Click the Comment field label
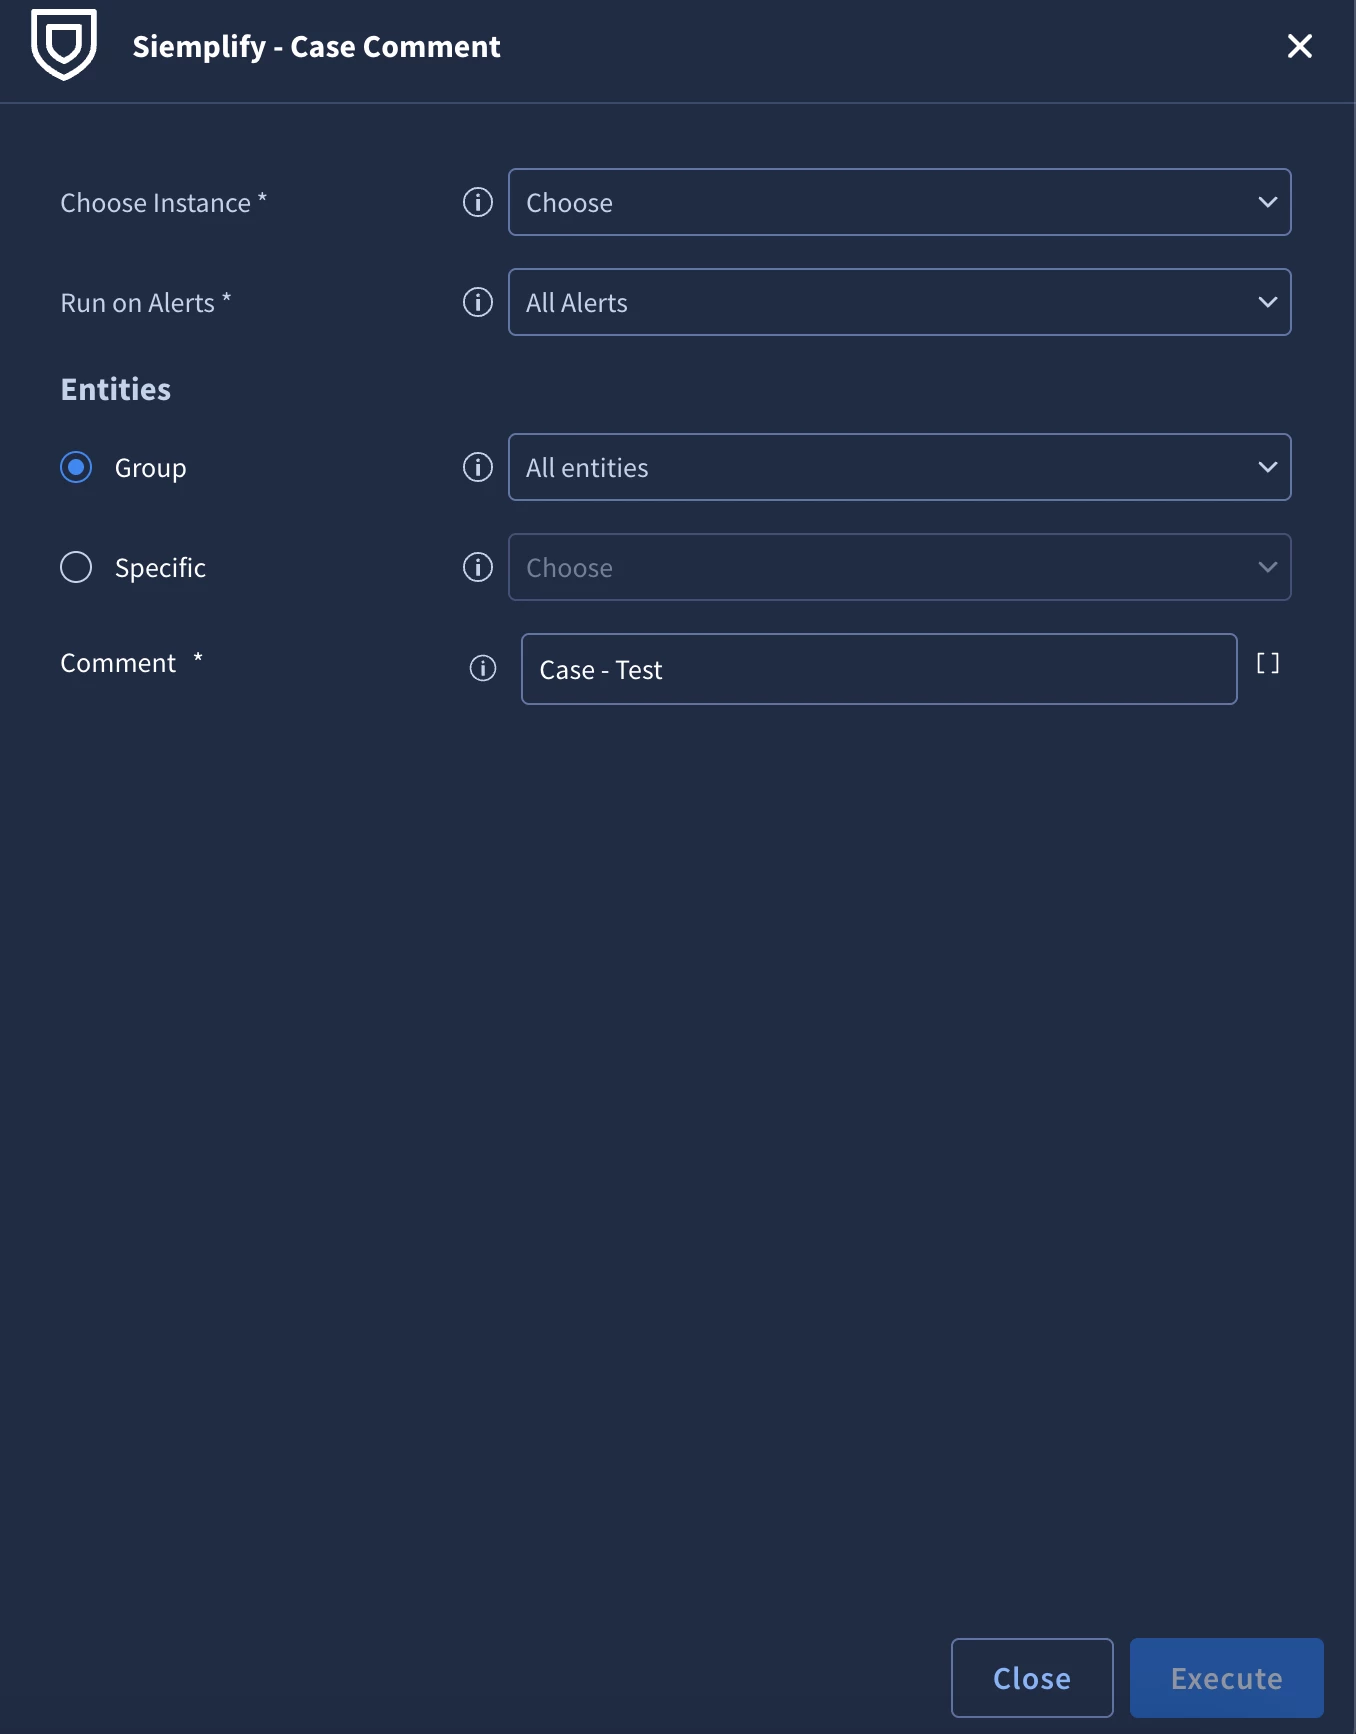Viewport: 1356px width, 1734px height. coord(131,662)
